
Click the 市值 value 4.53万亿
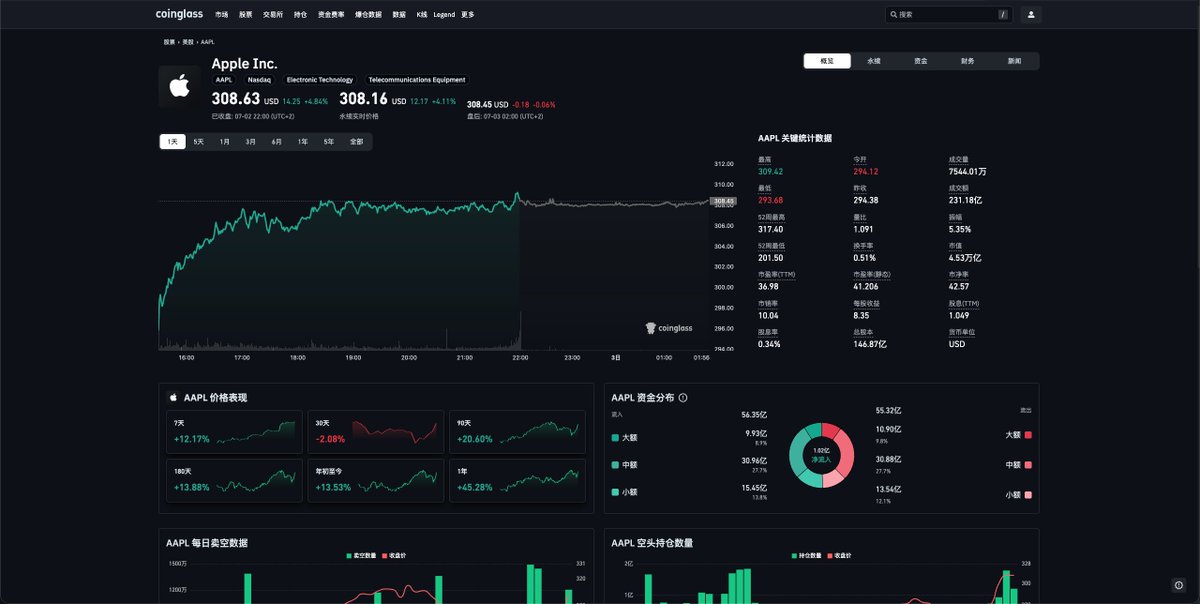coord(967,258)
